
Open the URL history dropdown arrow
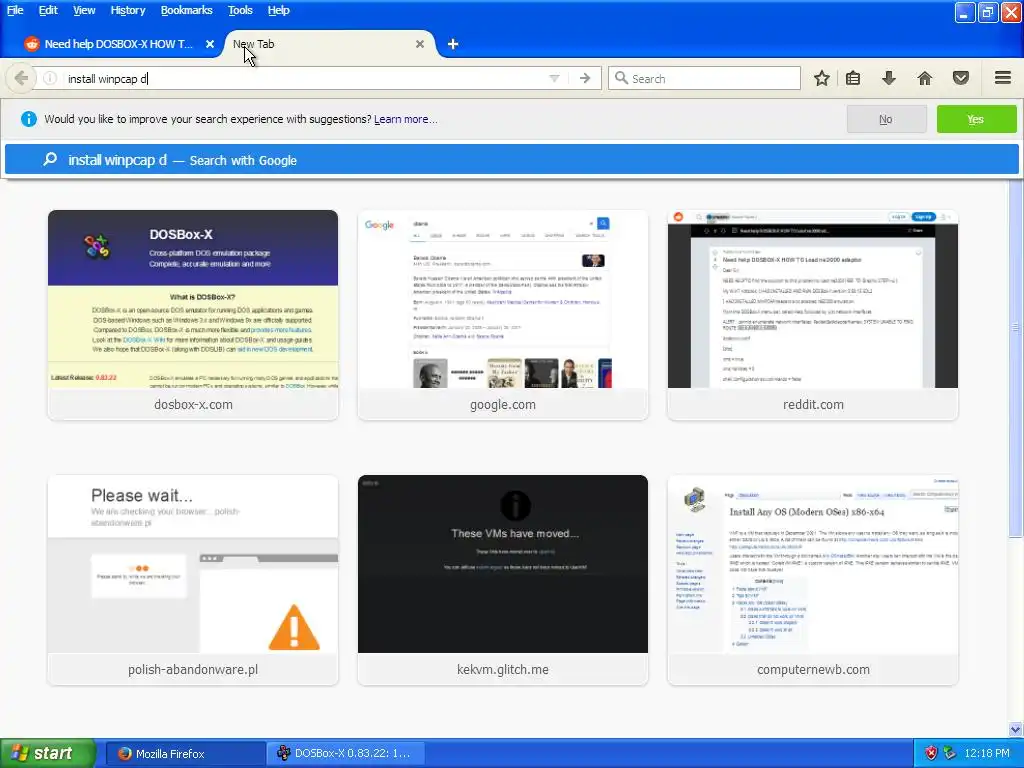(x=554, y=78)
